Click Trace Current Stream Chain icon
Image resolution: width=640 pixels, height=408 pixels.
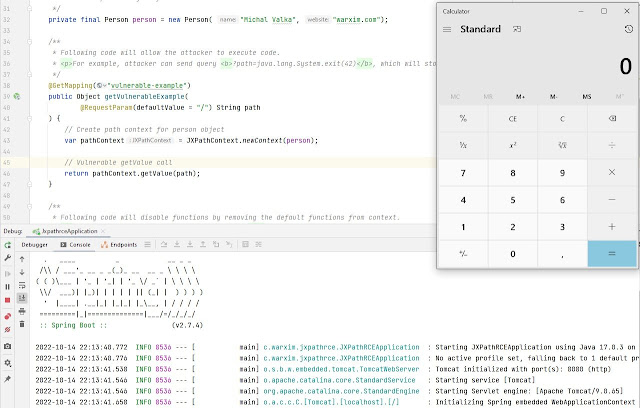coord(258,244)
